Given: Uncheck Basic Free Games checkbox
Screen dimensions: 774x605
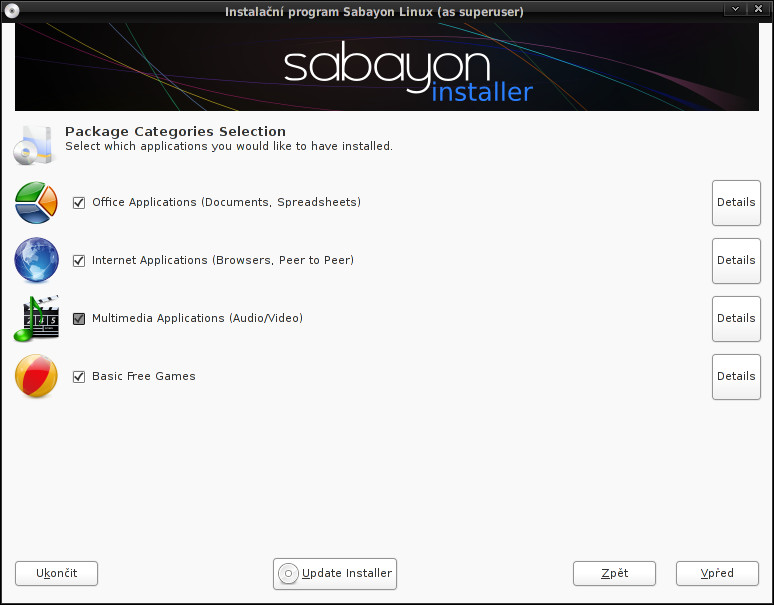Looking at the screenshot, I should coord(79,377).
